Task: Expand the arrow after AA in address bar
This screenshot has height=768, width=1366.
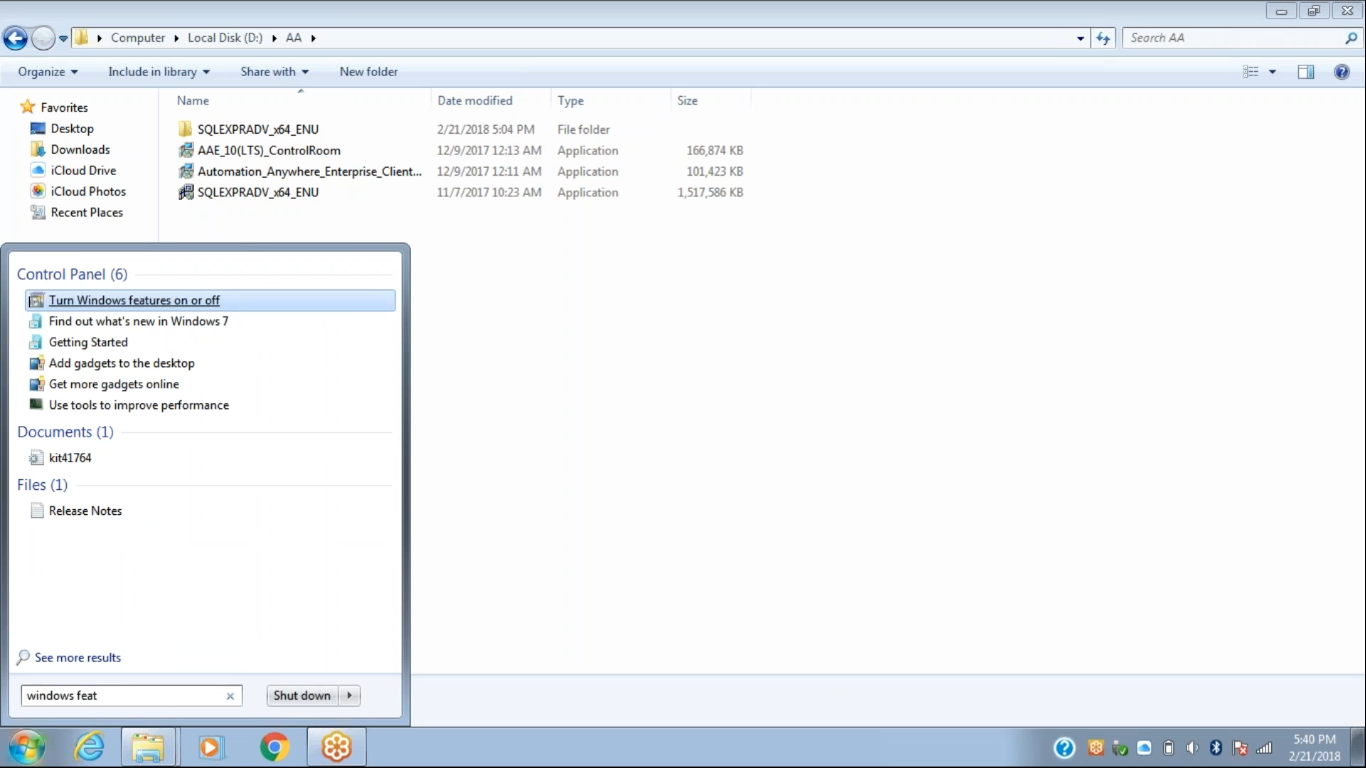Action: click(313, 38)
